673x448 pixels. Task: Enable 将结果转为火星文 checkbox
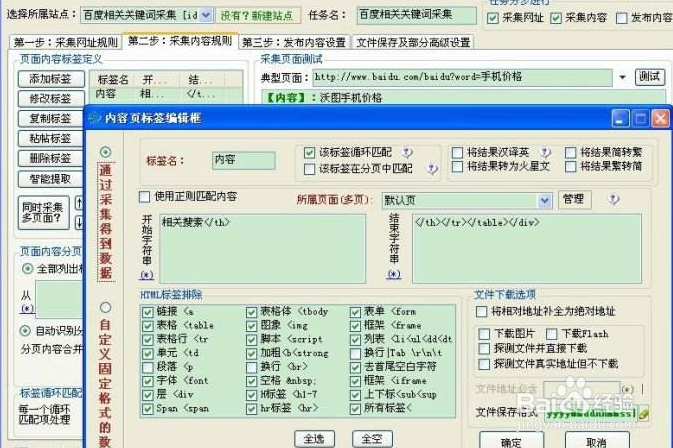click(458, 166)
